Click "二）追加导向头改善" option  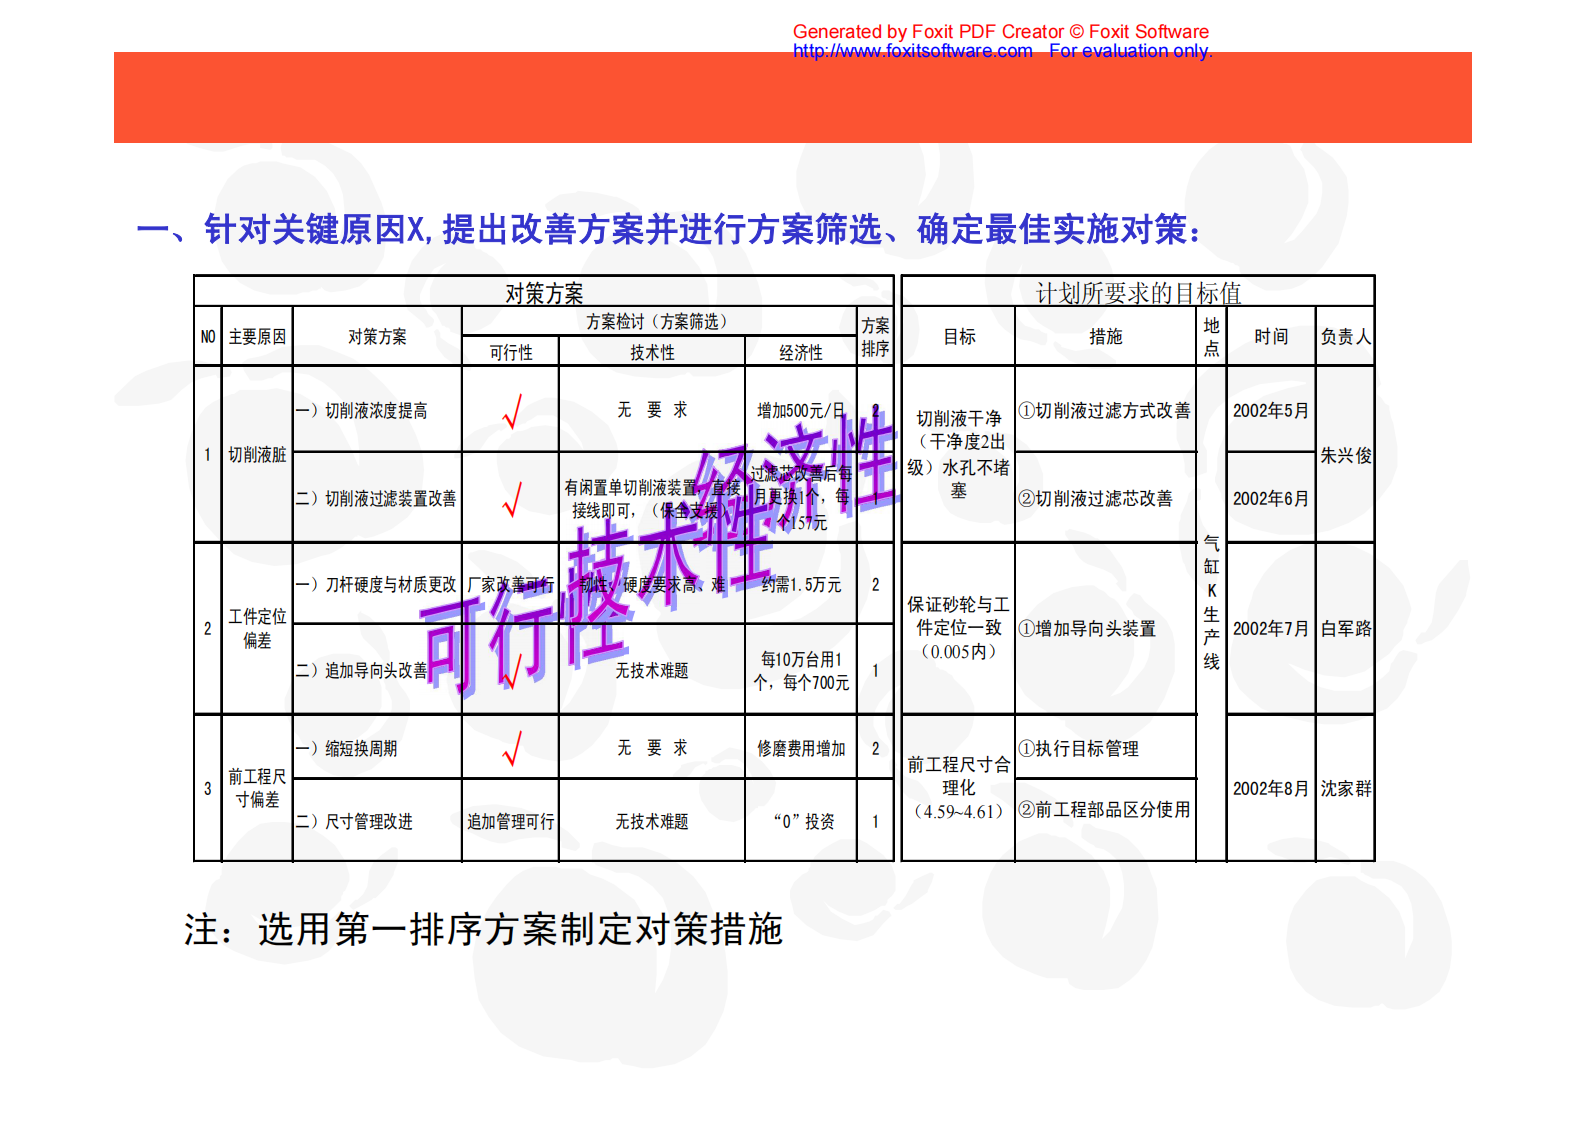click(x=361, y=671)
